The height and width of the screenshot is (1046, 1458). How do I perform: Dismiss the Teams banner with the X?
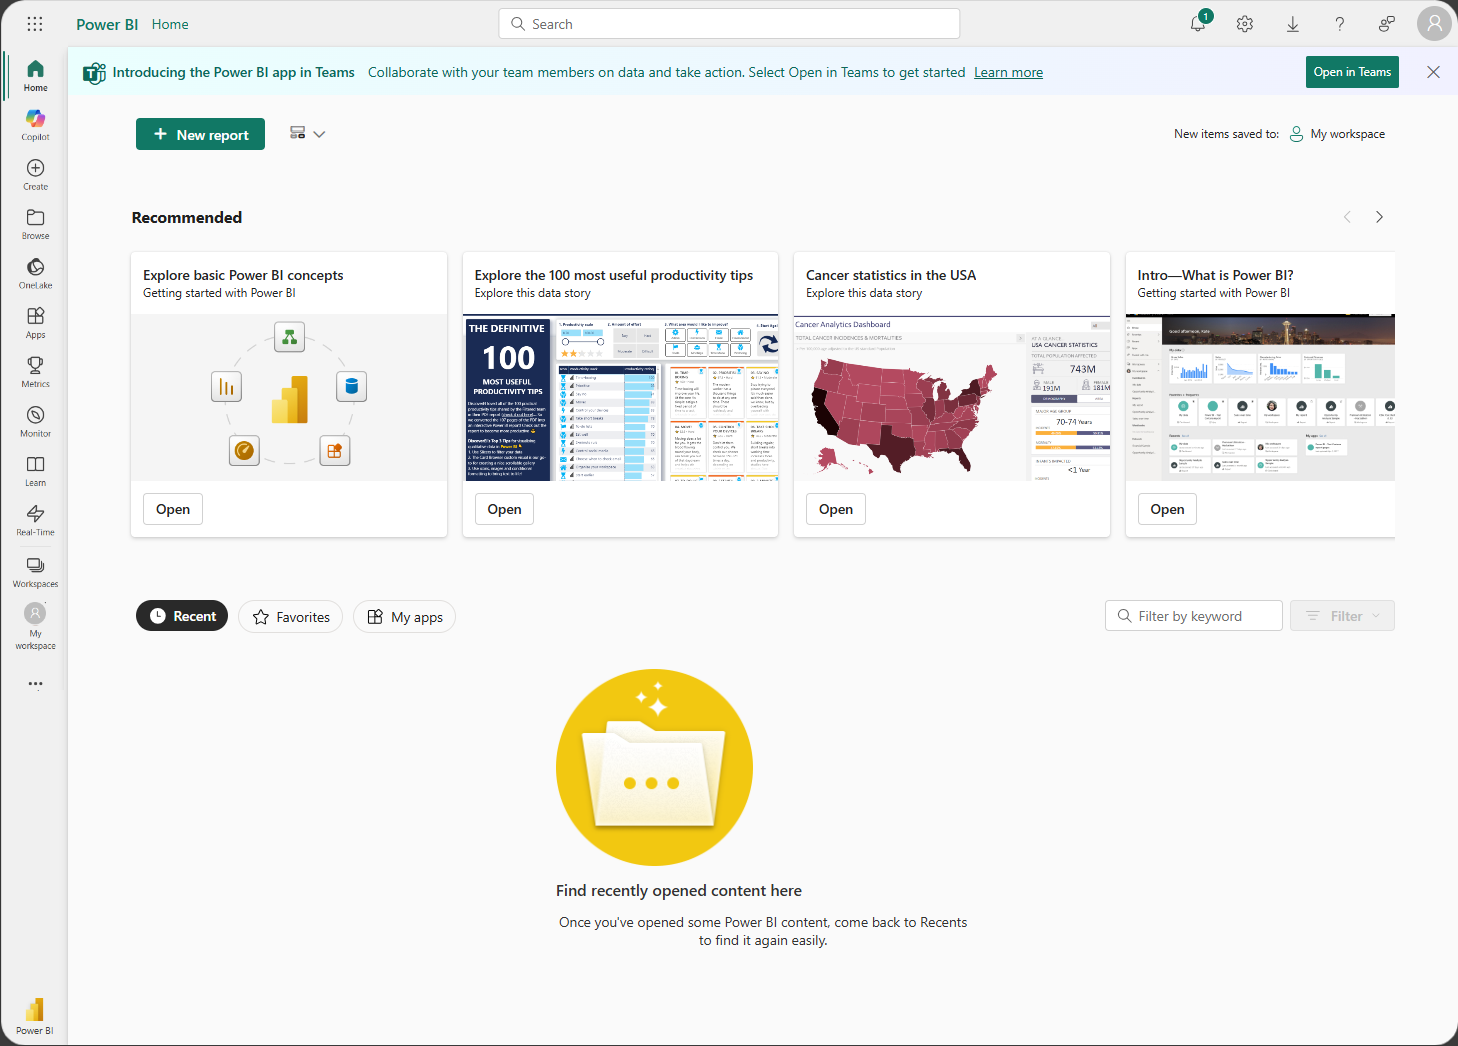point(1433,72)
